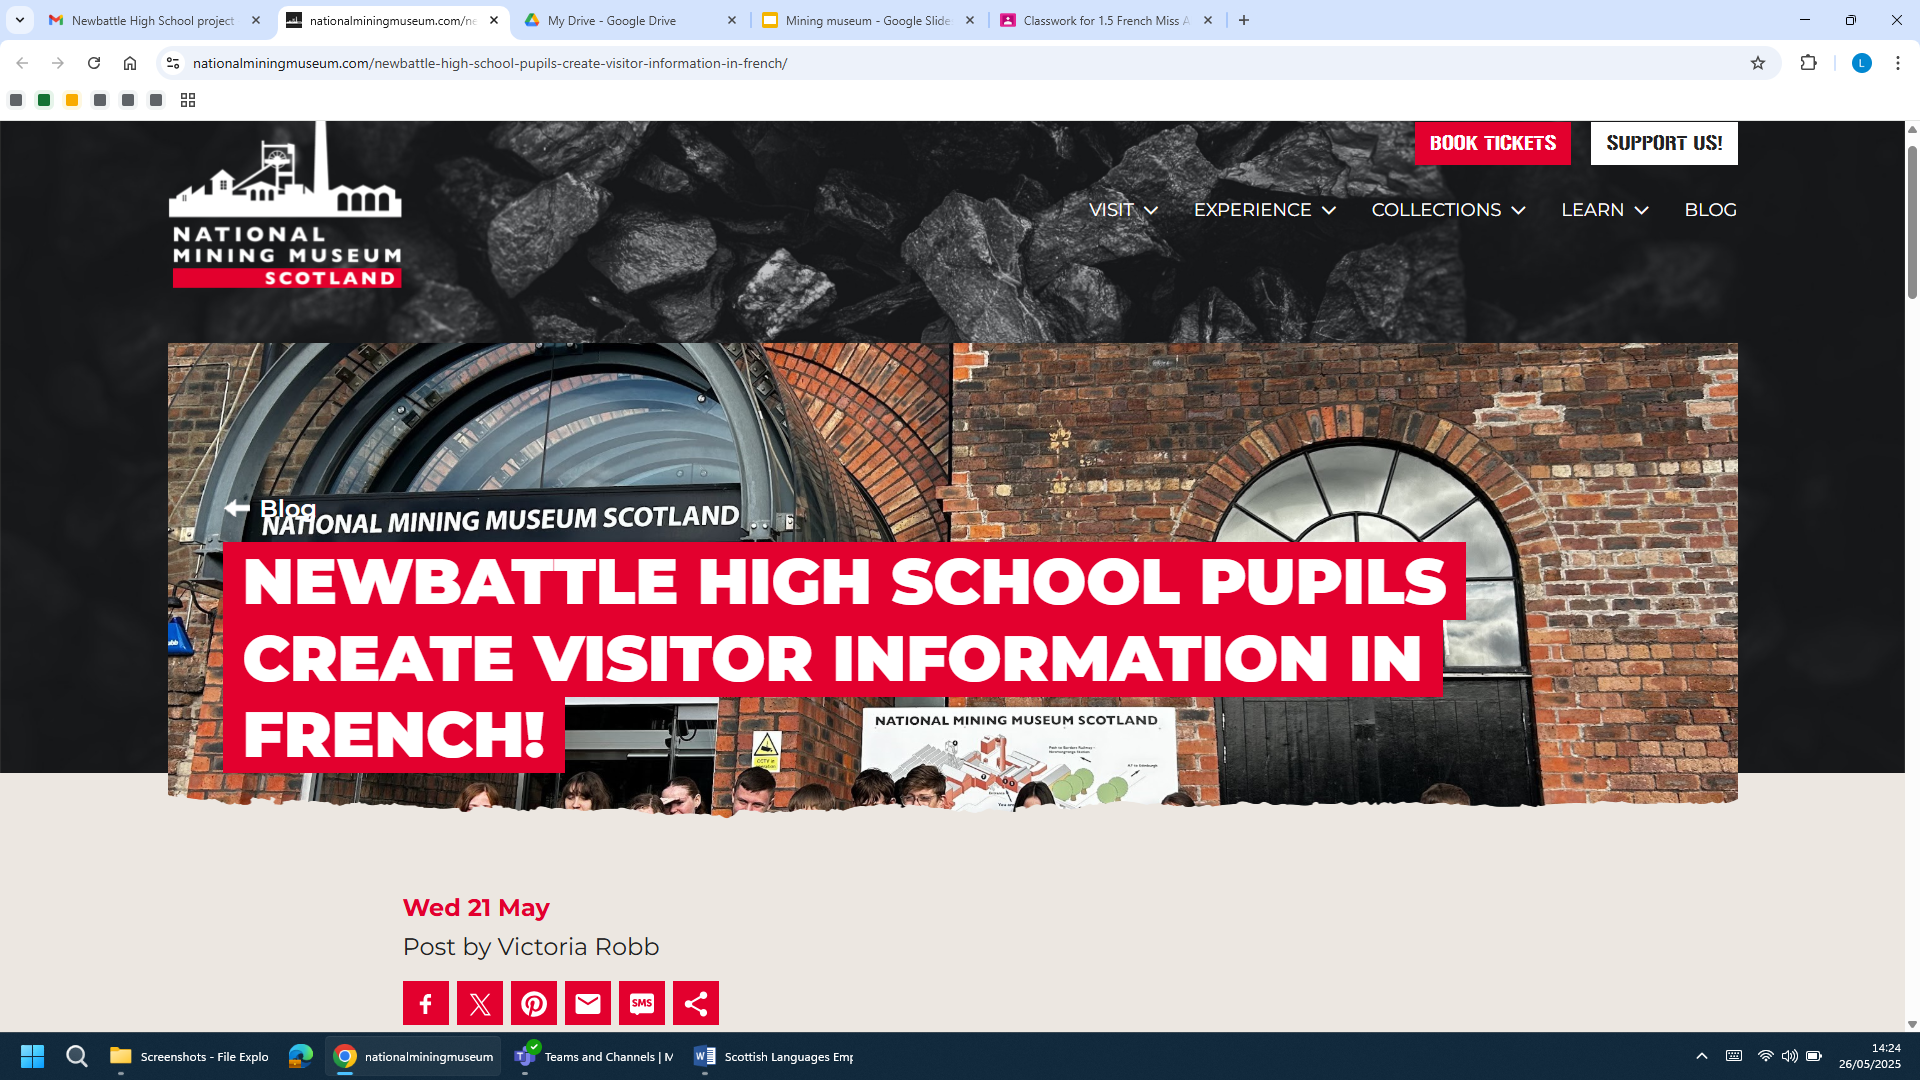Open the LEARN menu dropdown
This screenshot has width=1920, height=1080.
(x=1605, y=210)
